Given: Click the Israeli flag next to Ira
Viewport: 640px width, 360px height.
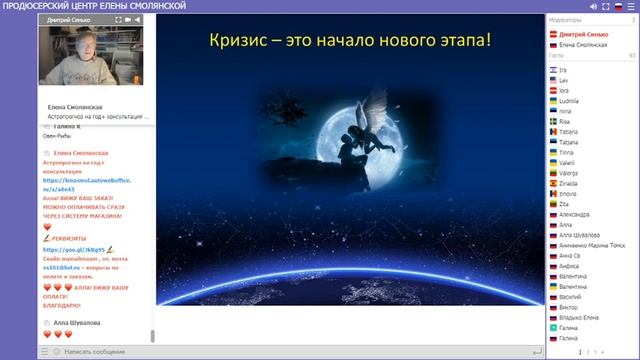Looking at the screenshot, I should click(553, 70).
